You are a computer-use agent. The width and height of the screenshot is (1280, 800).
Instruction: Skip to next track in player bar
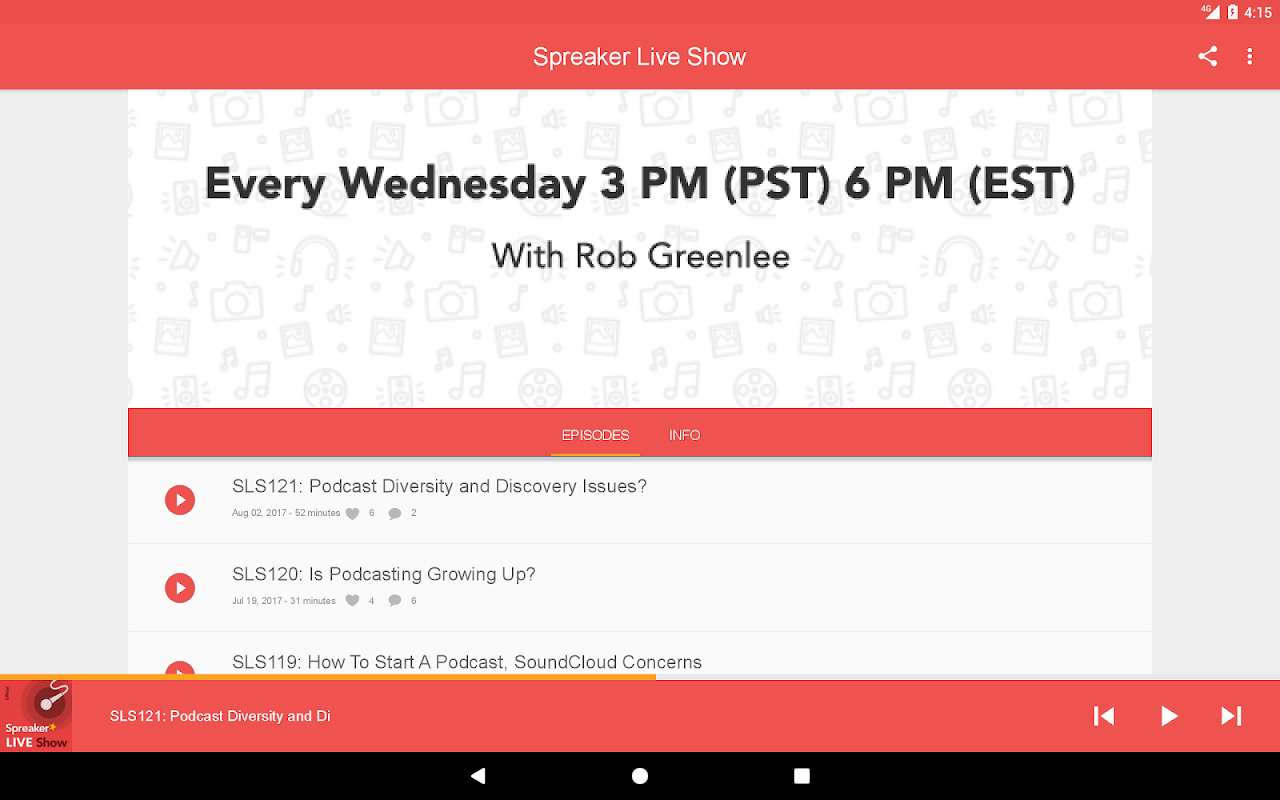[x=1231, y=716]
